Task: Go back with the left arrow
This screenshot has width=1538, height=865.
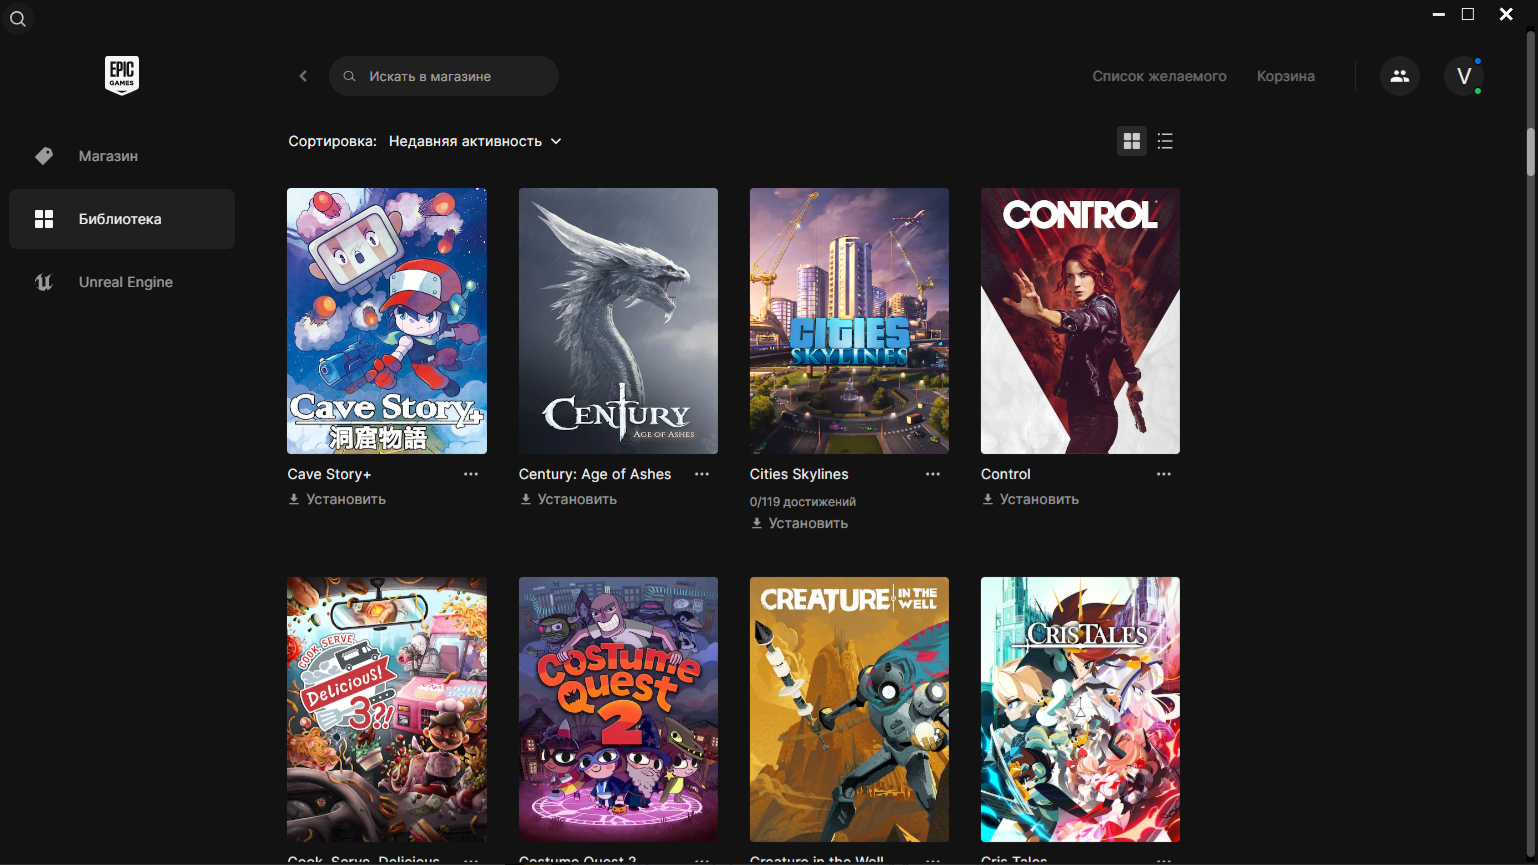Action: click(x=303, y=76)
